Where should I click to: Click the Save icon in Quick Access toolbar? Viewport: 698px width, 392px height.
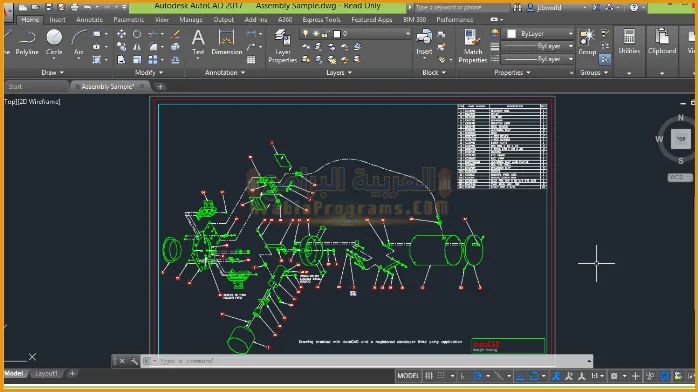click(49, 7)
